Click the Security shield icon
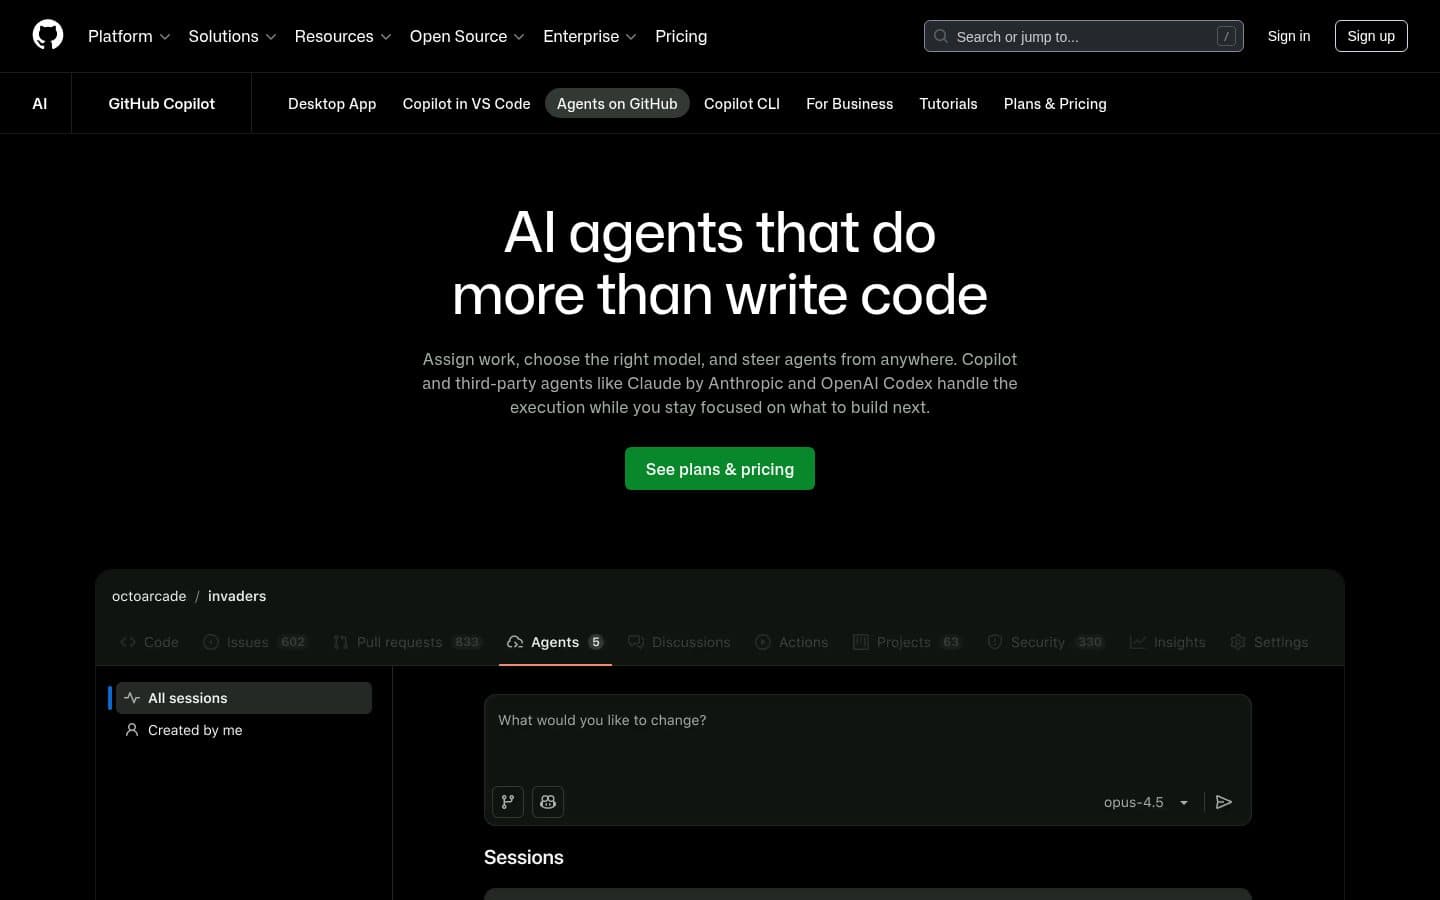 pos(995,642)
